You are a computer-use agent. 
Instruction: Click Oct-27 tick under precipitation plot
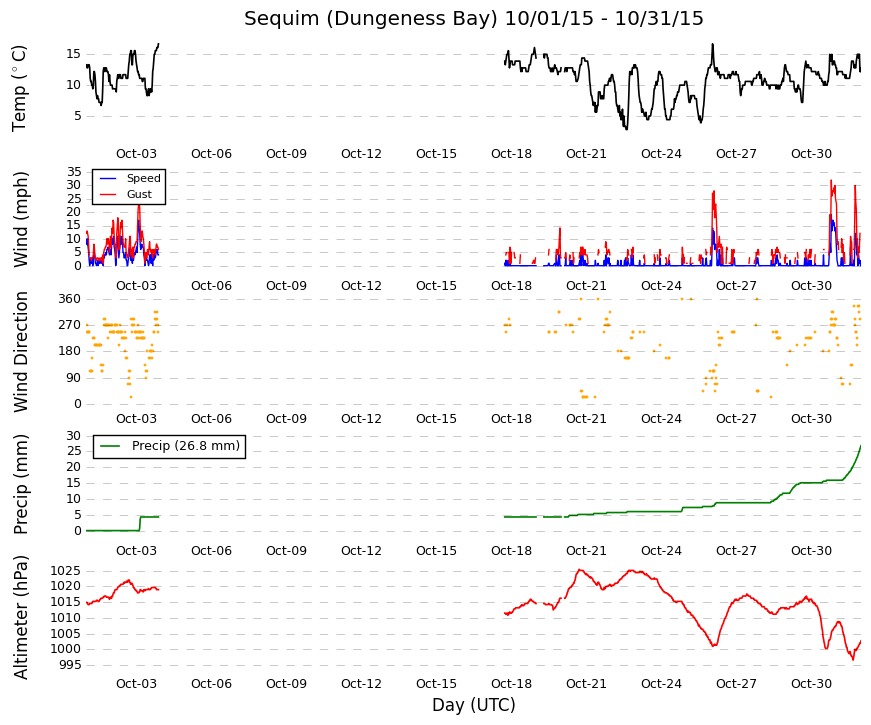(x=736, y=551)
